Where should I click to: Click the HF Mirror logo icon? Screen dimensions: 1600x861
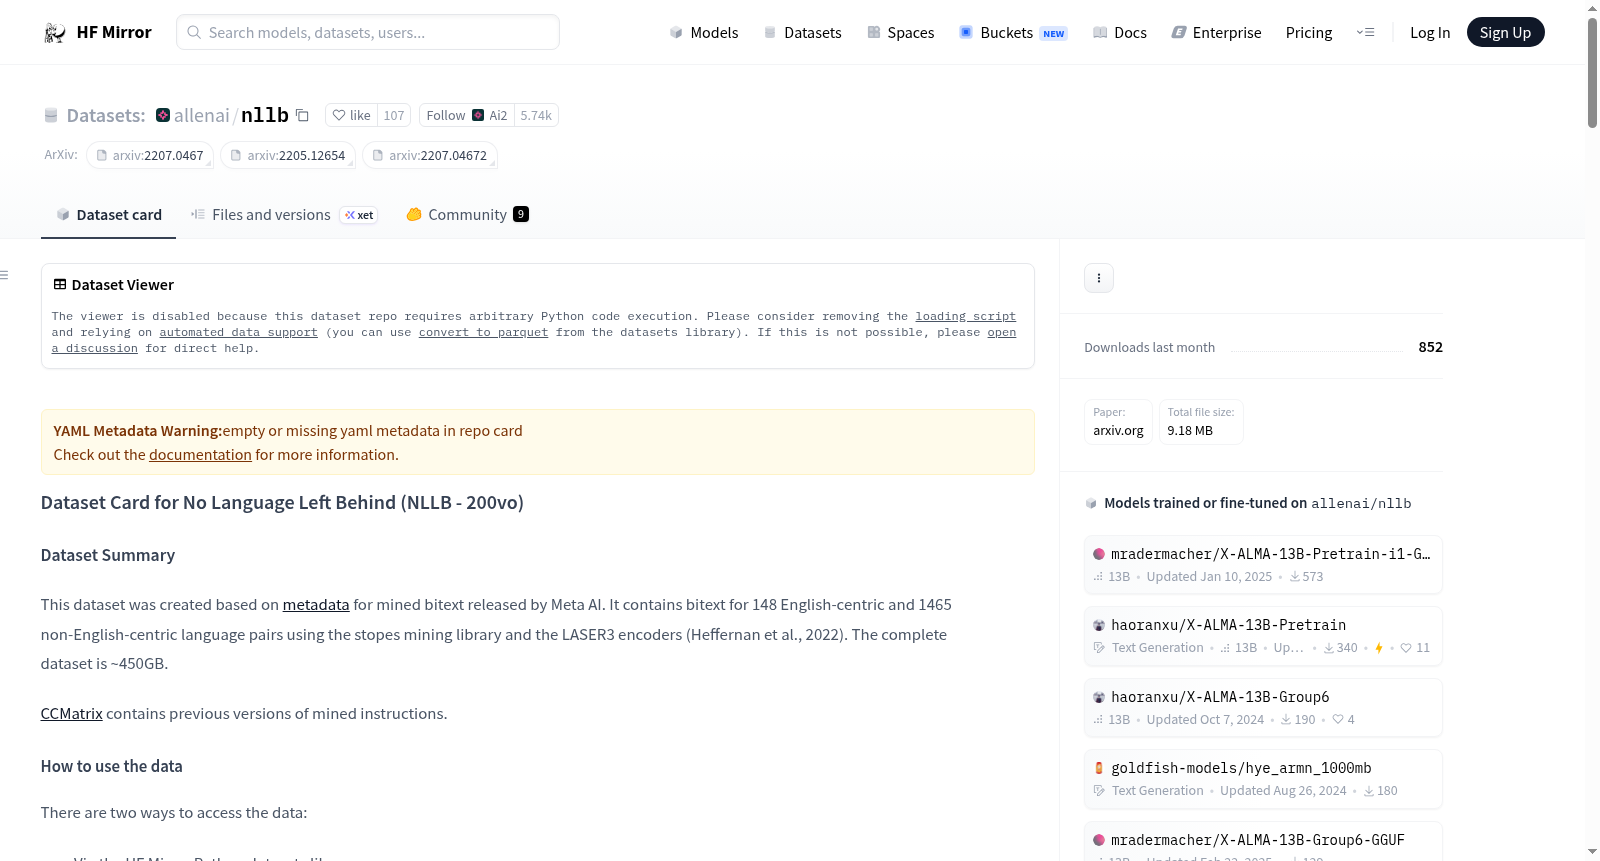55,33
